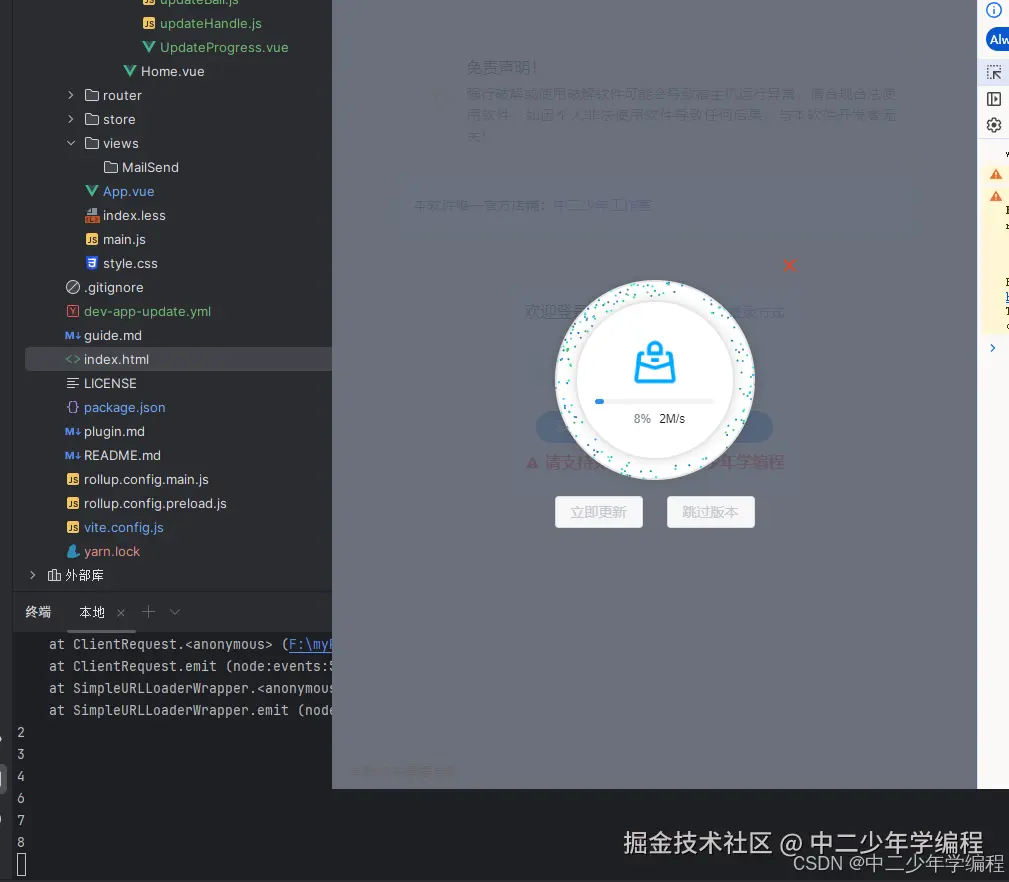Click the 立即更新 update button

(598, 511)
